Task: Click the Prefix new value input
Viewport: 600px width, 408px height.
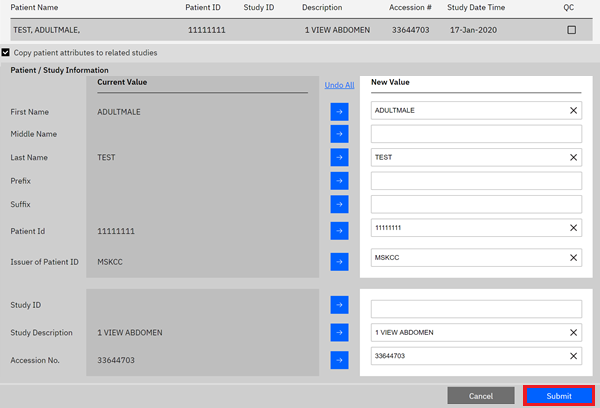Action: [475, 181]
